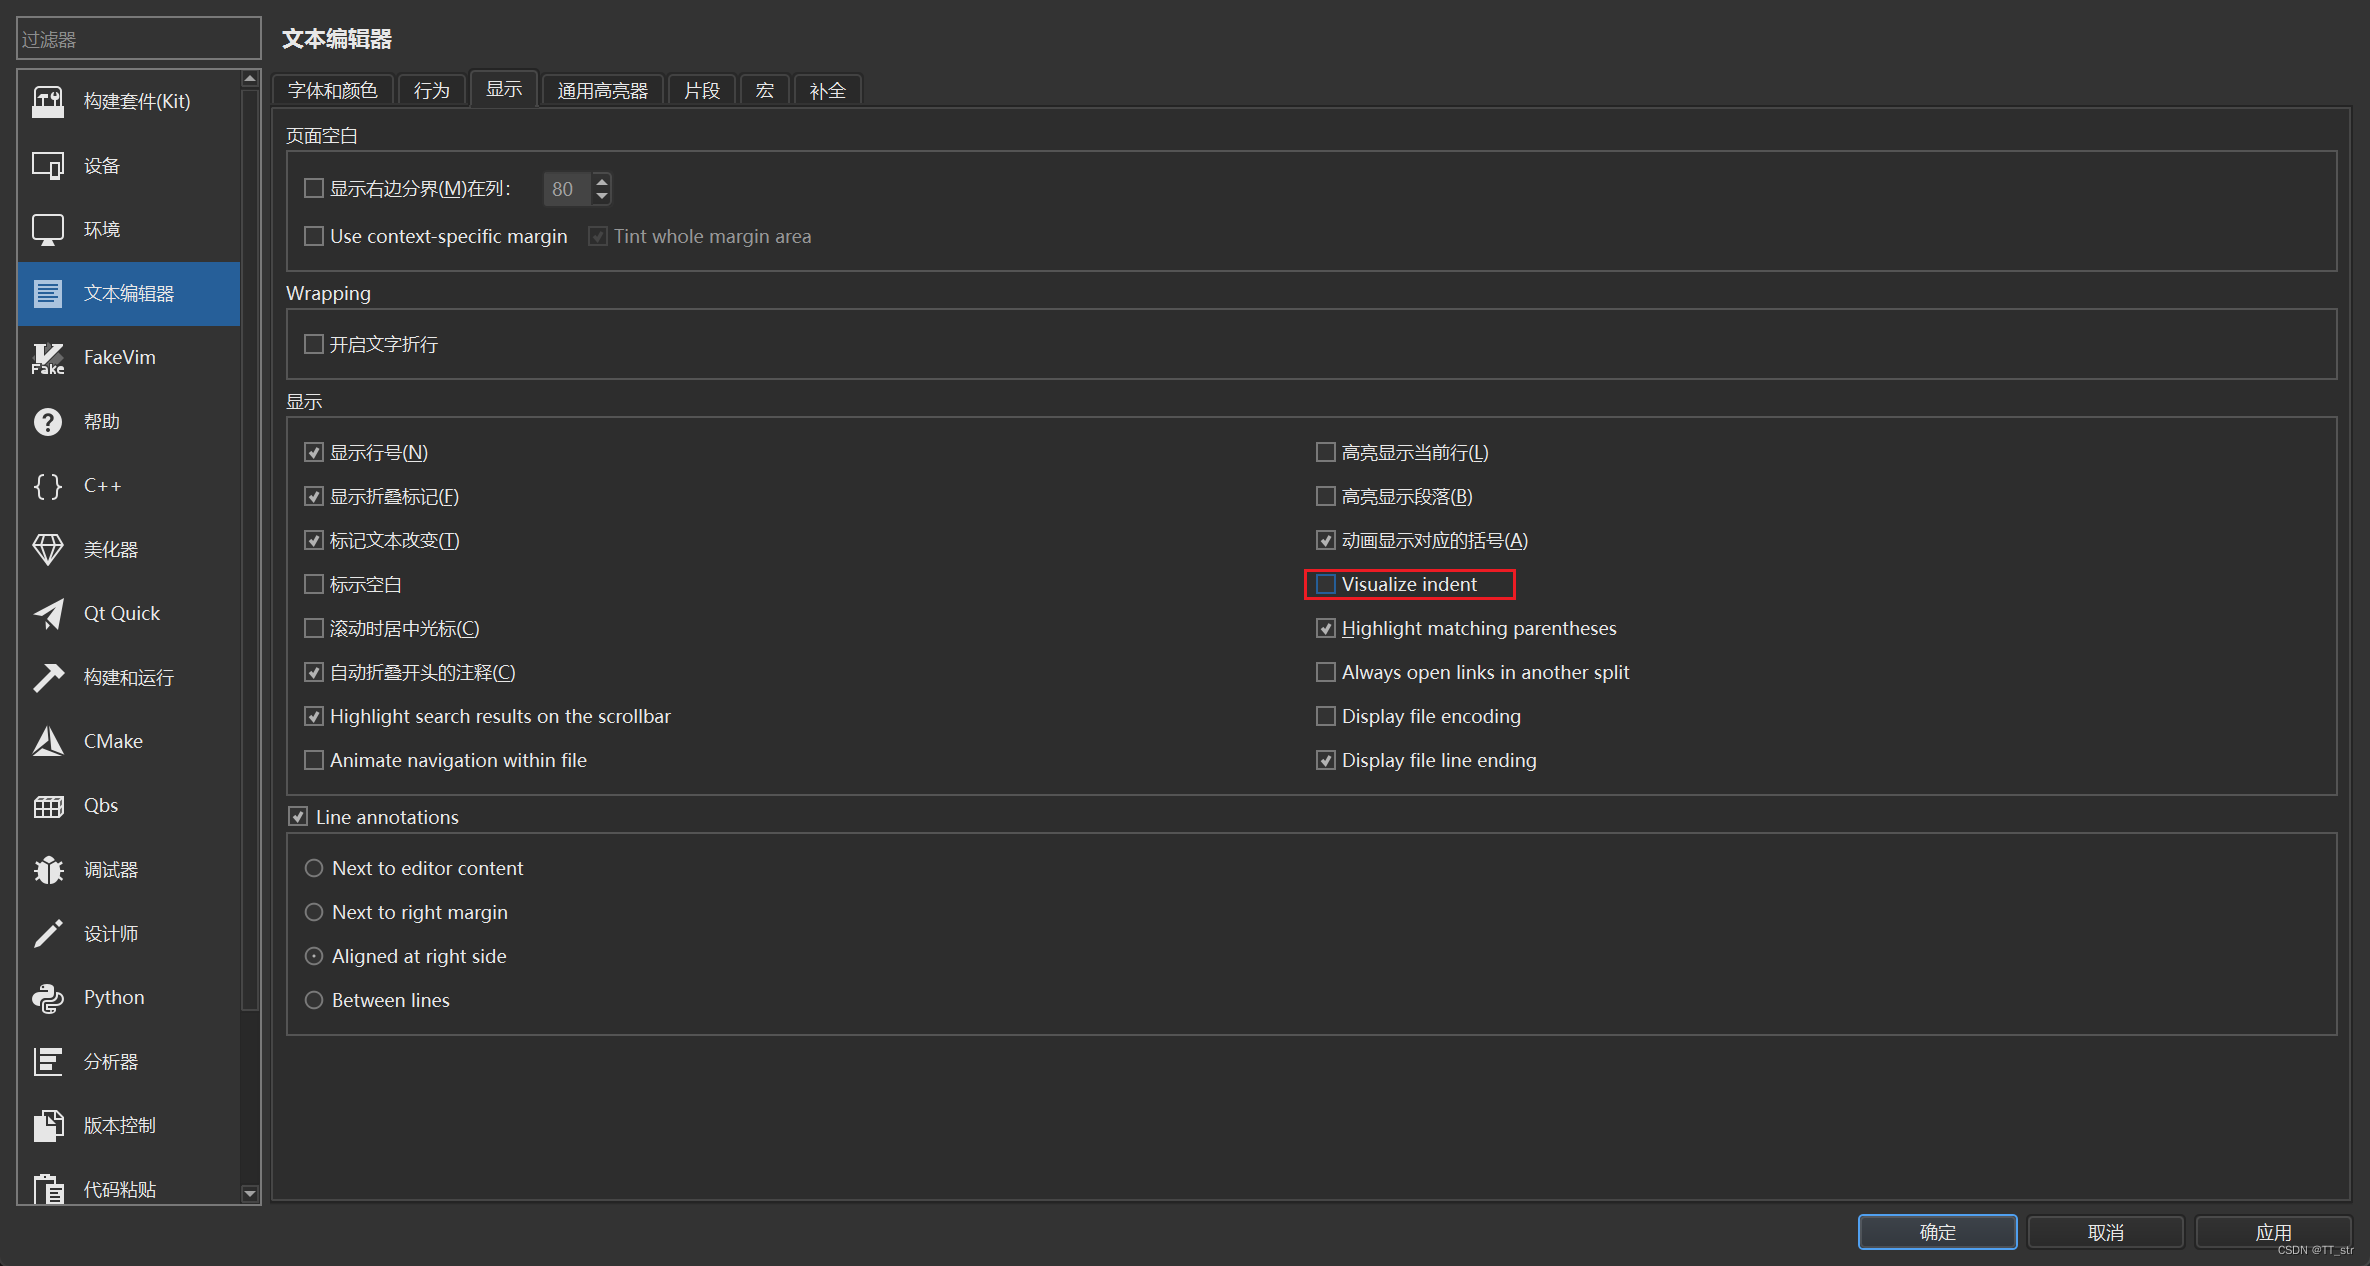Select the 文本编辑器 text editor icon

point(48,293)
